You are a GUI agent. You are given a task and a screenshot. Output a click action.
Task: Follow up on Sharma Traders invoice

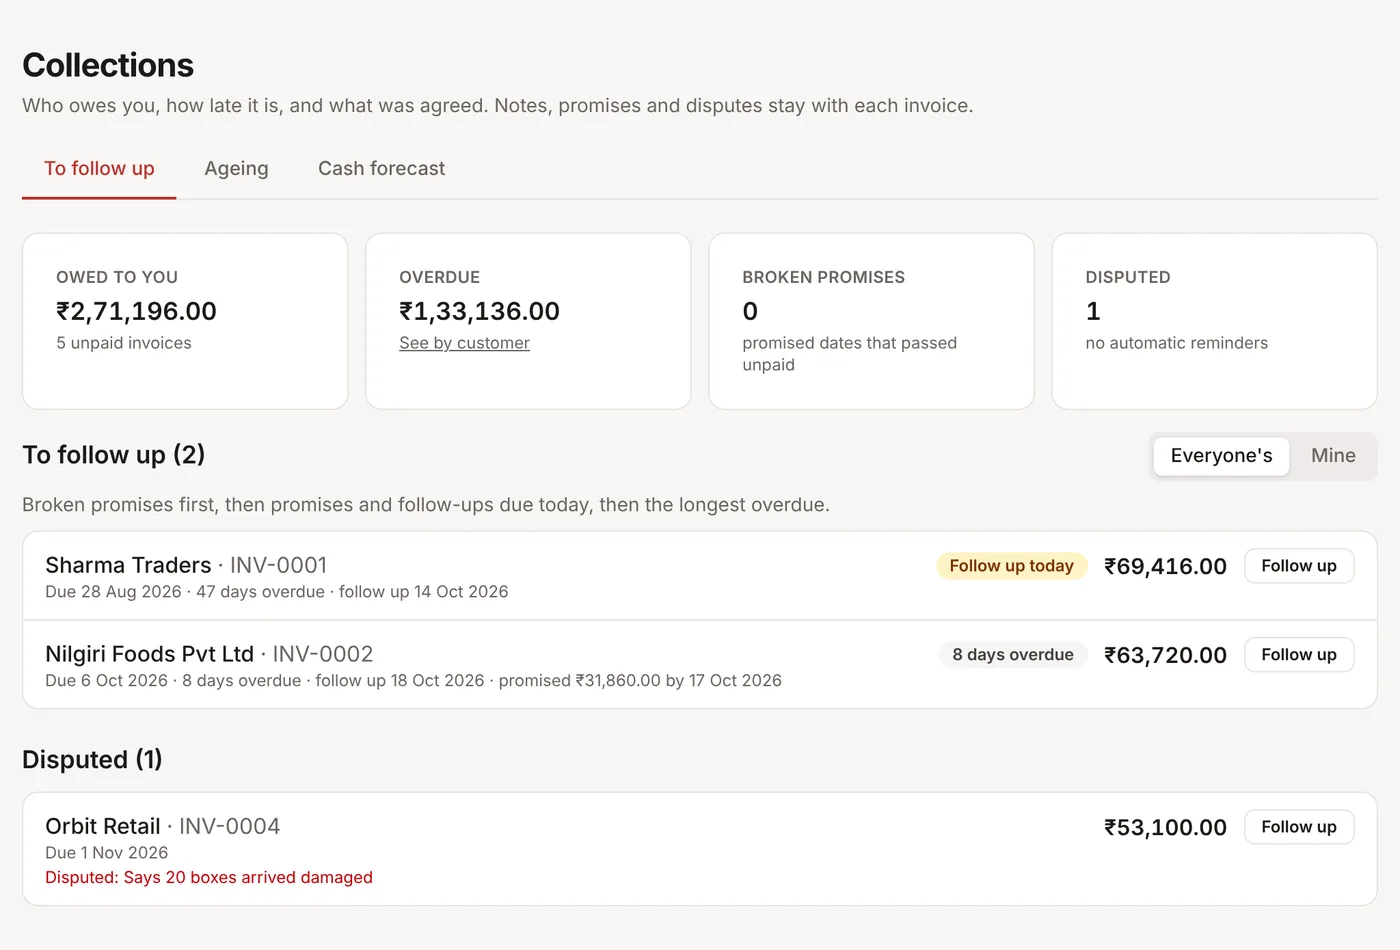(1298, 566)
